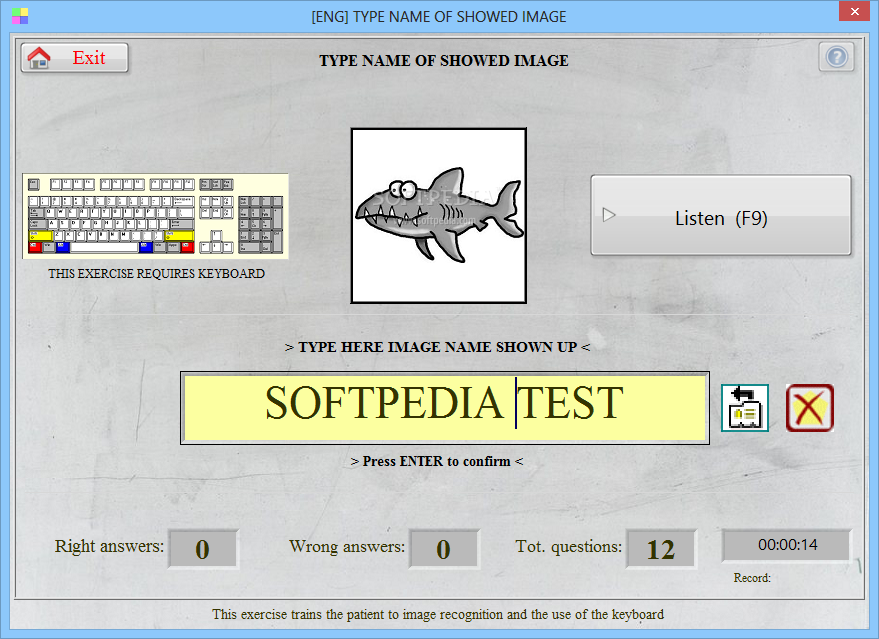Click the colorful app icon in title bar
Image resolution: width=879 pixels, height=639 pixels.
pyautogui.click(x=20, y=16)
